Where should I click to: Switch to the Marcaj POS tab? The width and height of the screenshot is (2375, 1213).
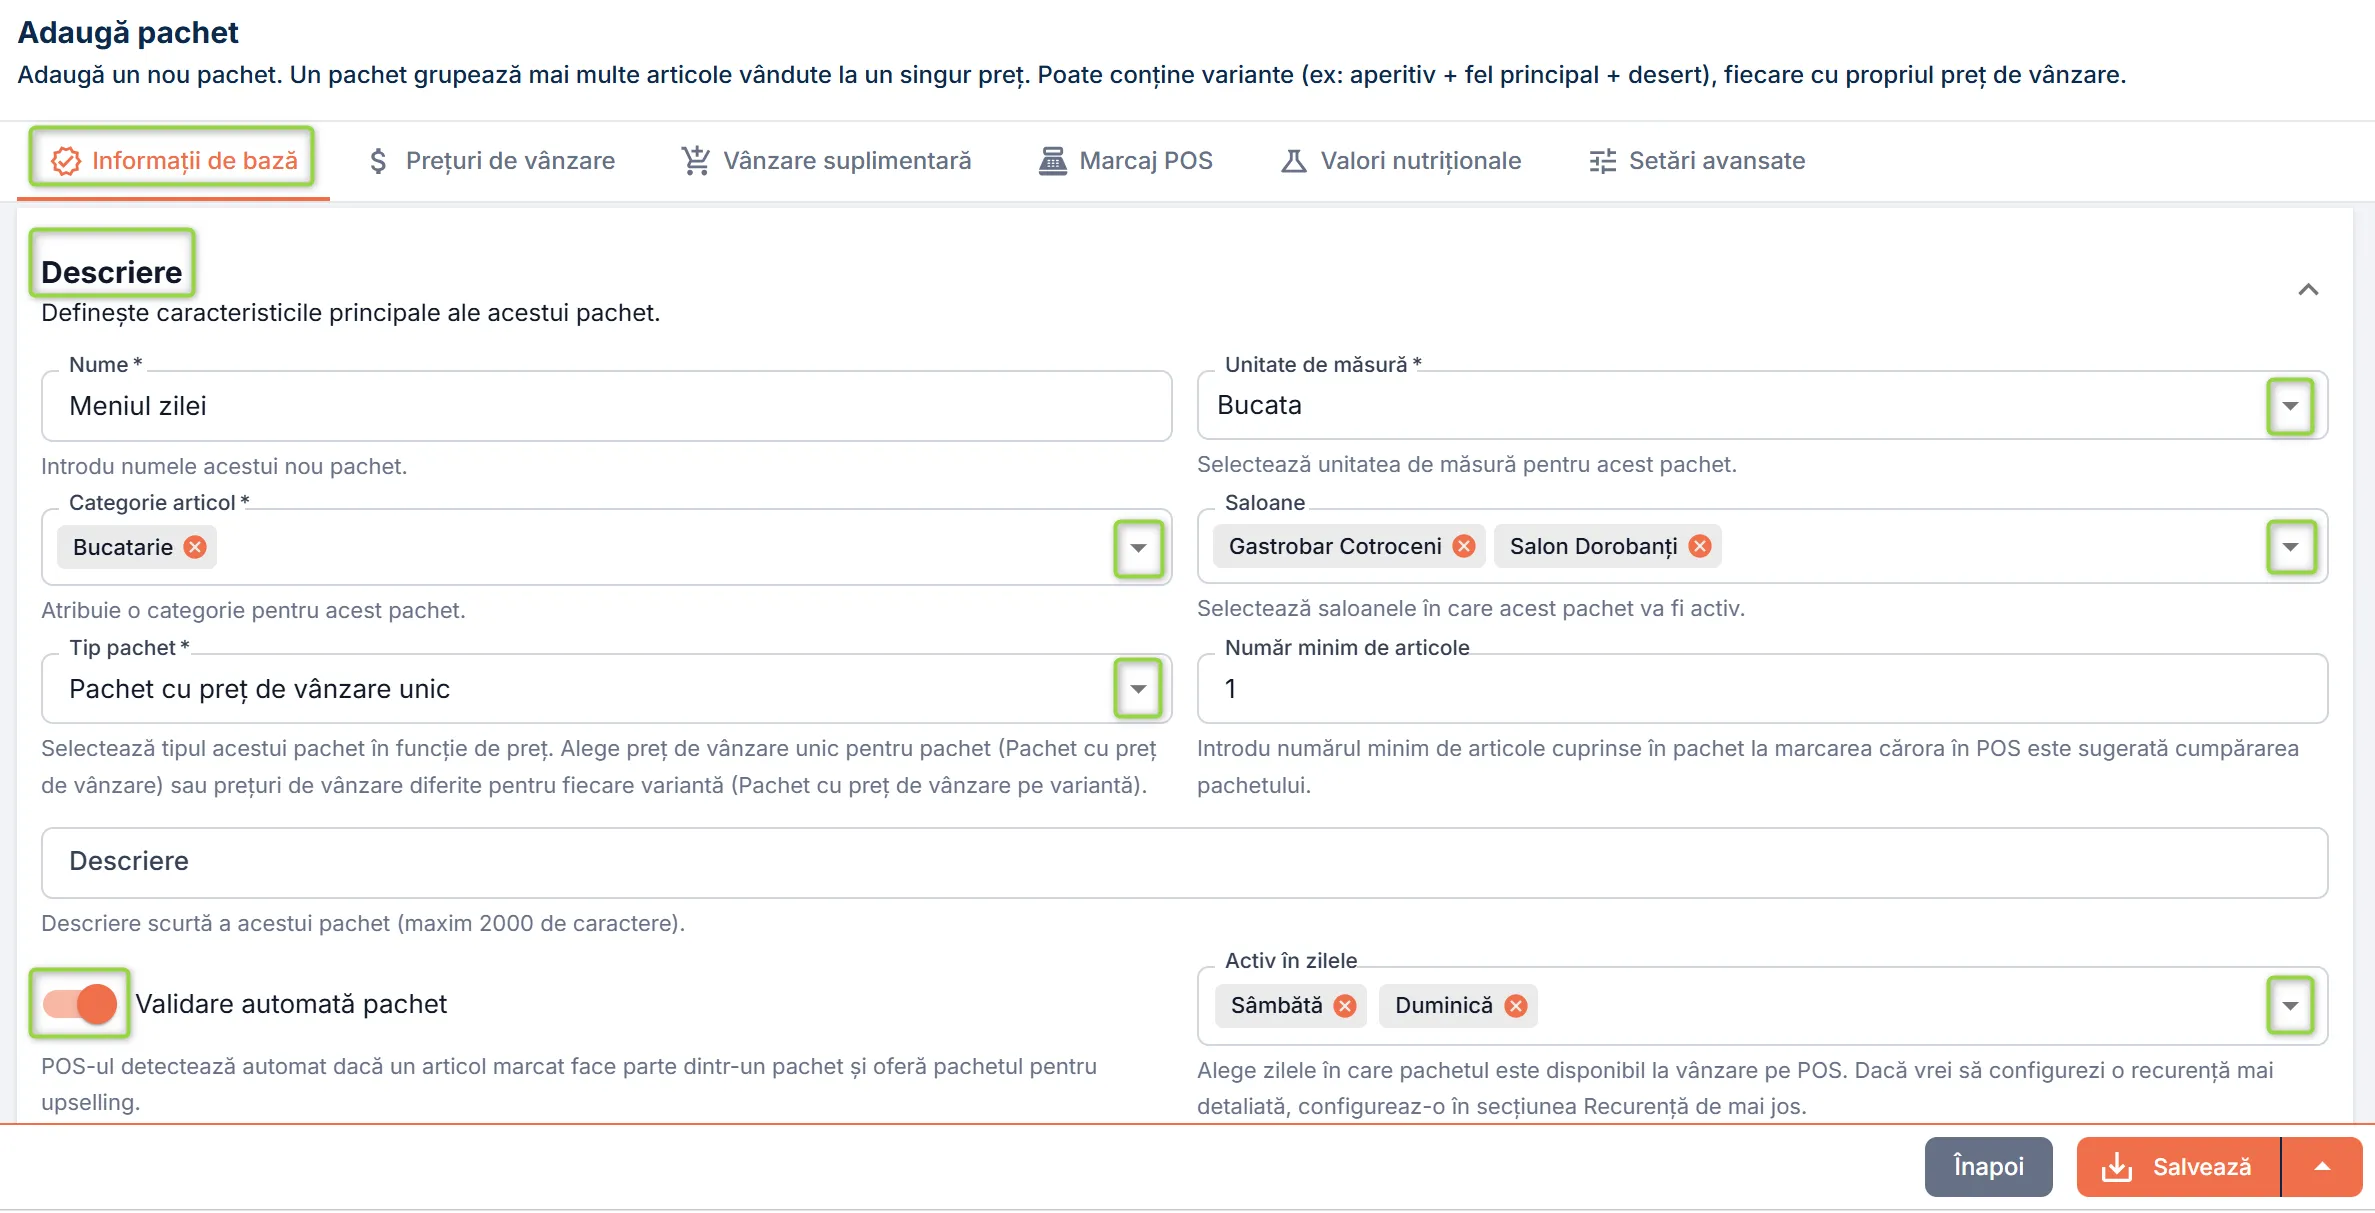(1125, 161)
